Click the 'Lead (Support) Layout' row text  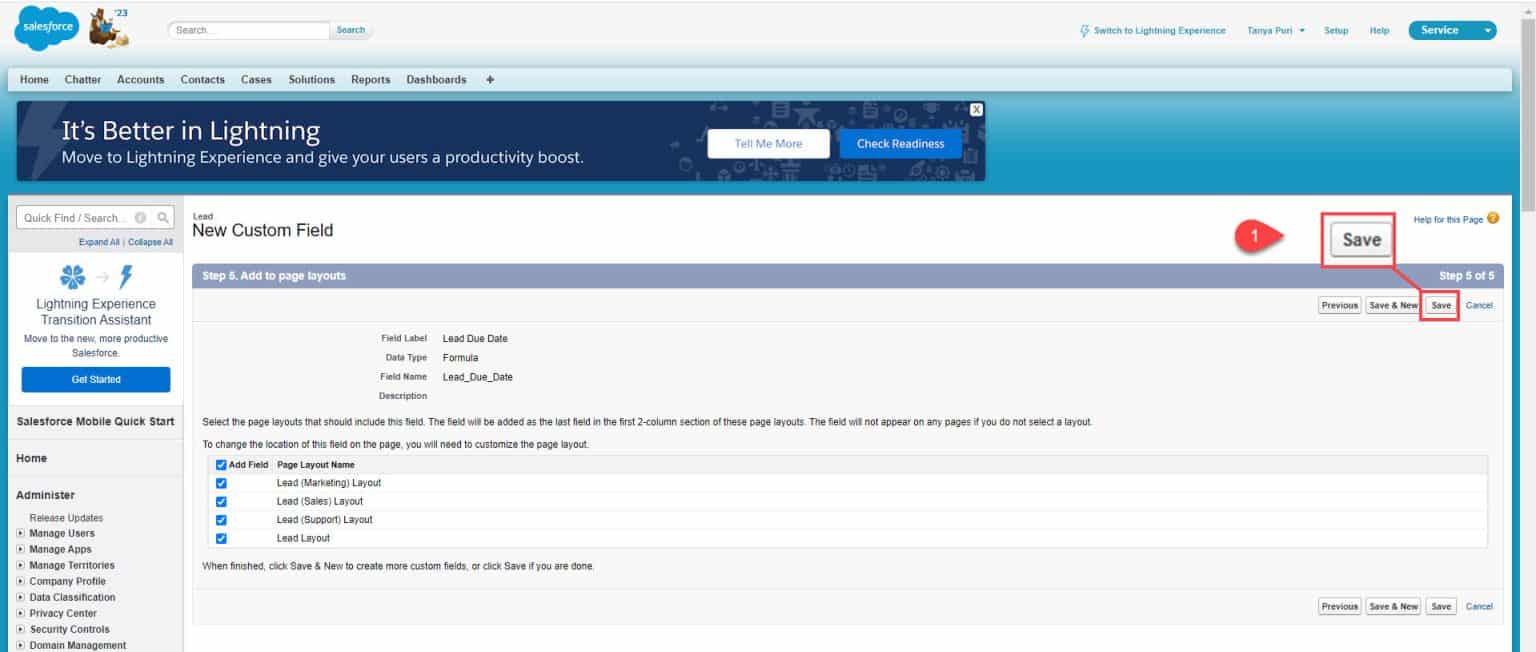pyautogui.click(x=324, y=520)
